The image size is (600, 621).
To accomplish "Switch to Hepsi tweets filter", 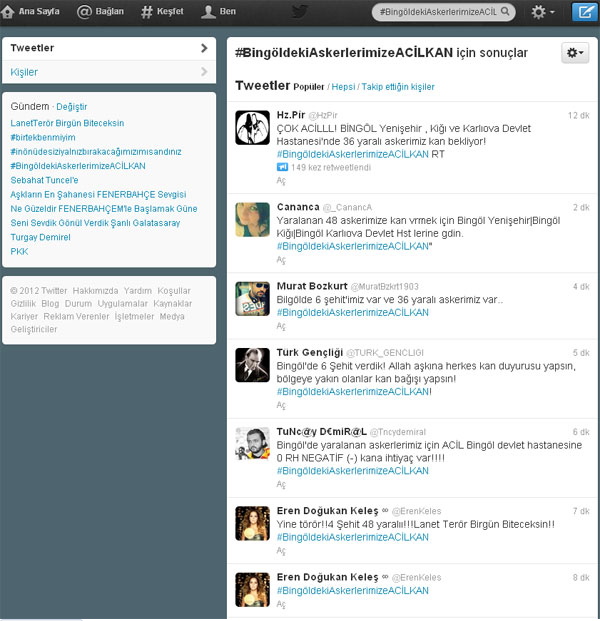I will pyautogui.click(x=343, y=87).
